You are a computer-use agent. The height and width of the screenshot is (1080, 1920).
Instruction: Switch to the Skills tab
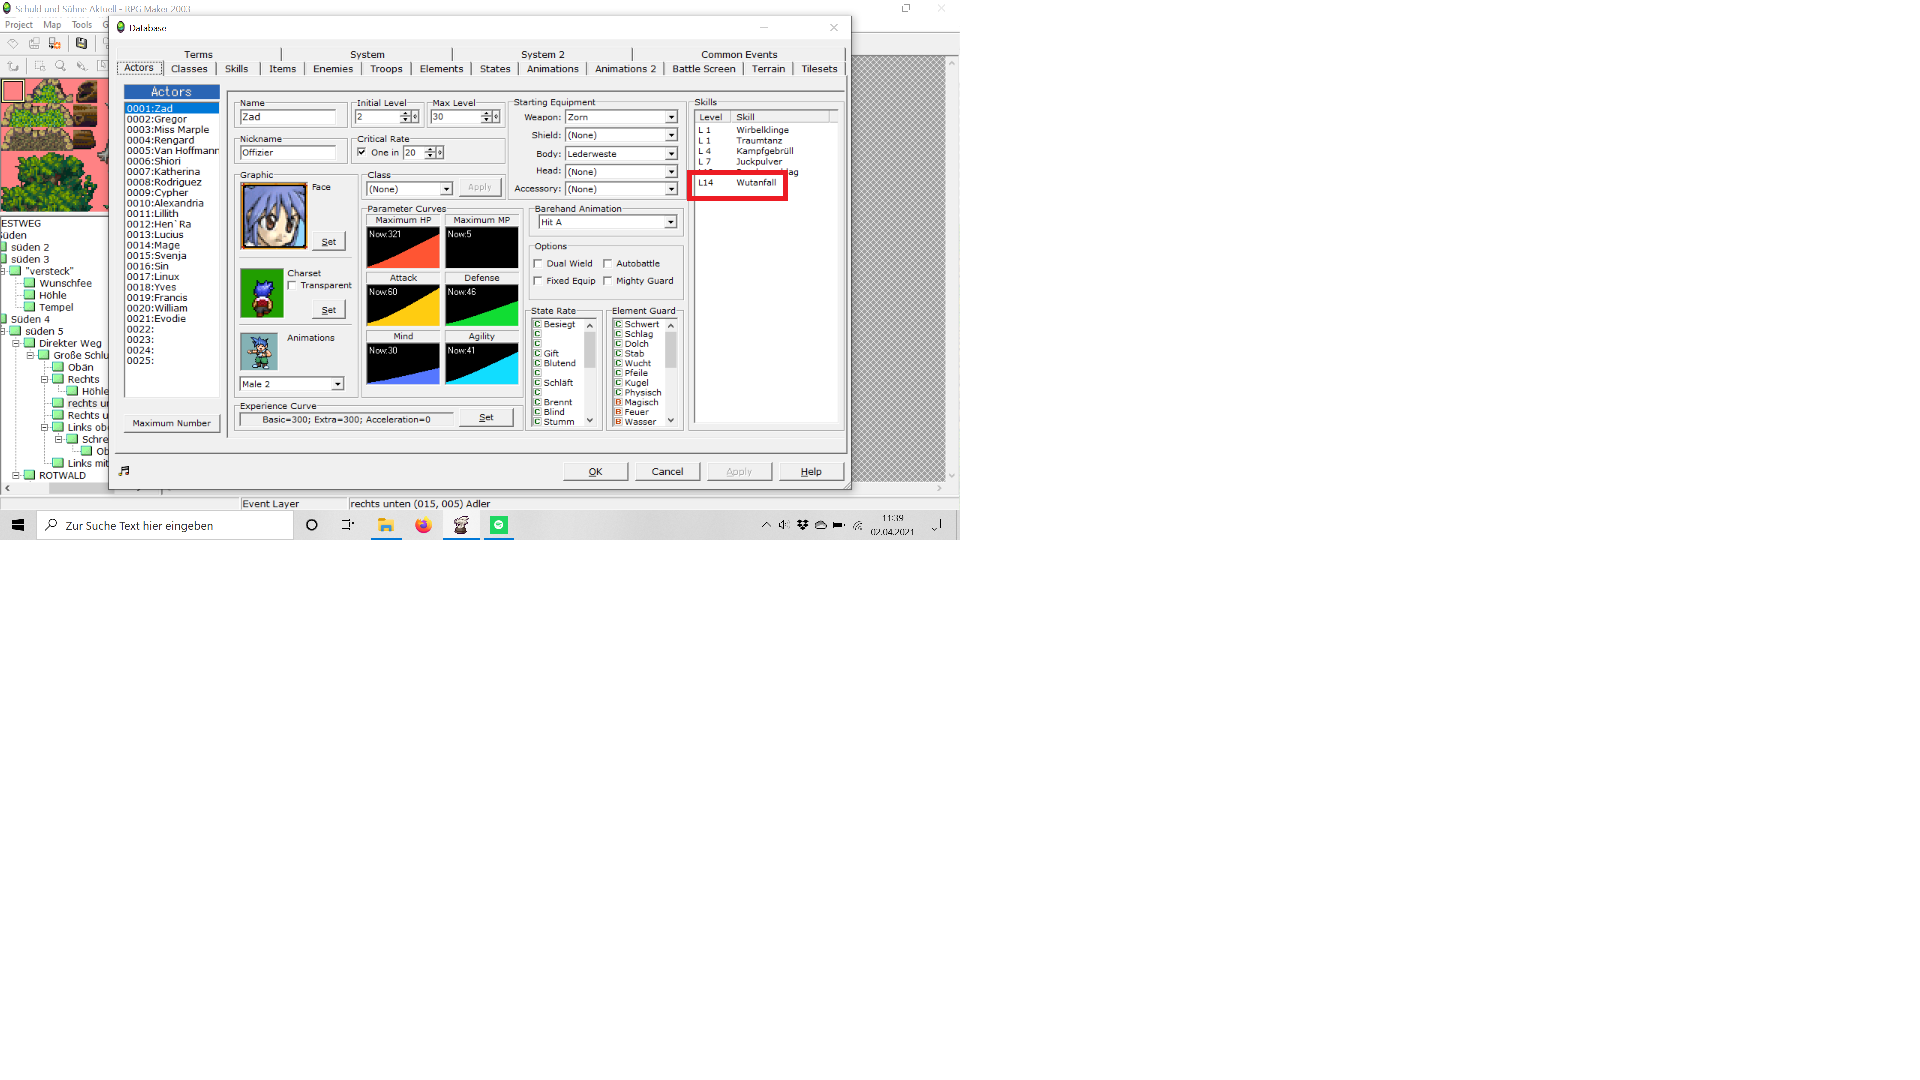(x=236, y=69)
